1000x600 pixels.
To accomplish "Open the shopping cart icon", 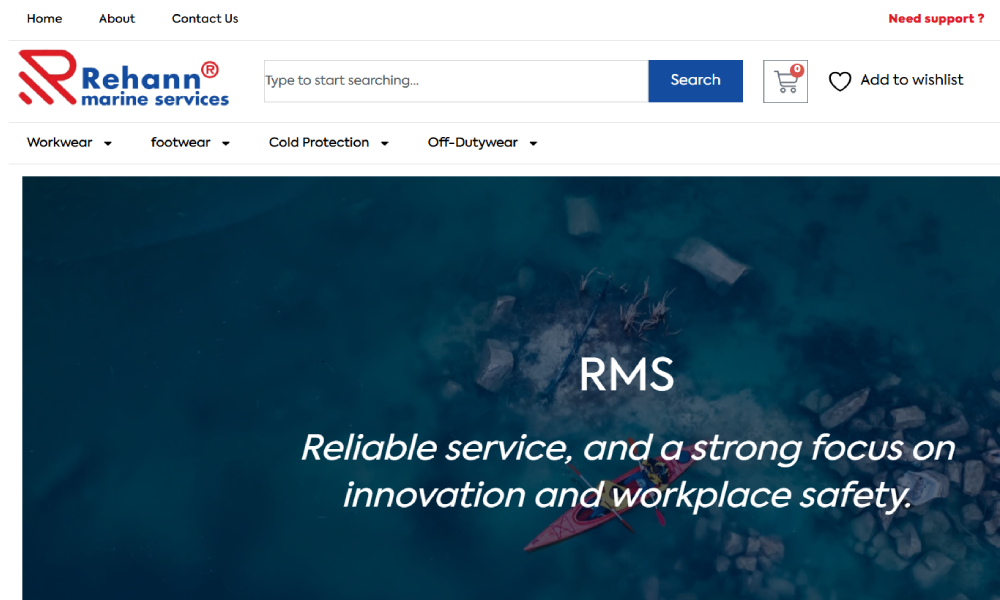I will pyautogui.click(x=785, y=82).
